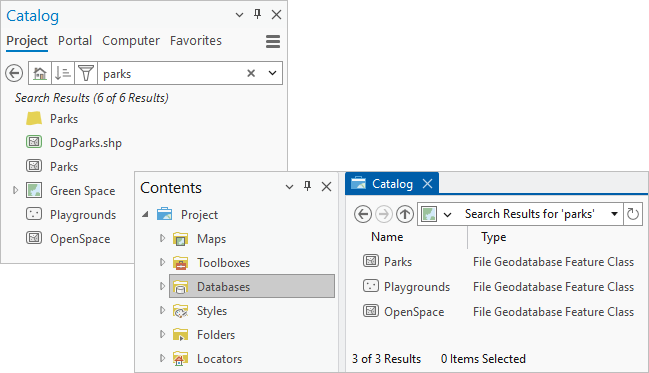Close the Catalog view tab
This screenshot has height=373, width=649.
point(428,183)
